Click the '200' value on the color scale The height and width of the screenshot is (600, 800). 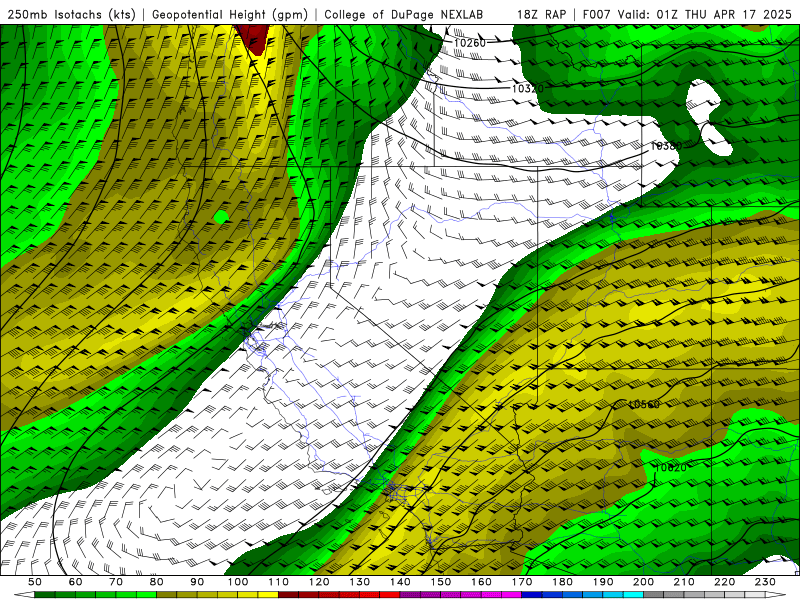[x=643, y=582]
